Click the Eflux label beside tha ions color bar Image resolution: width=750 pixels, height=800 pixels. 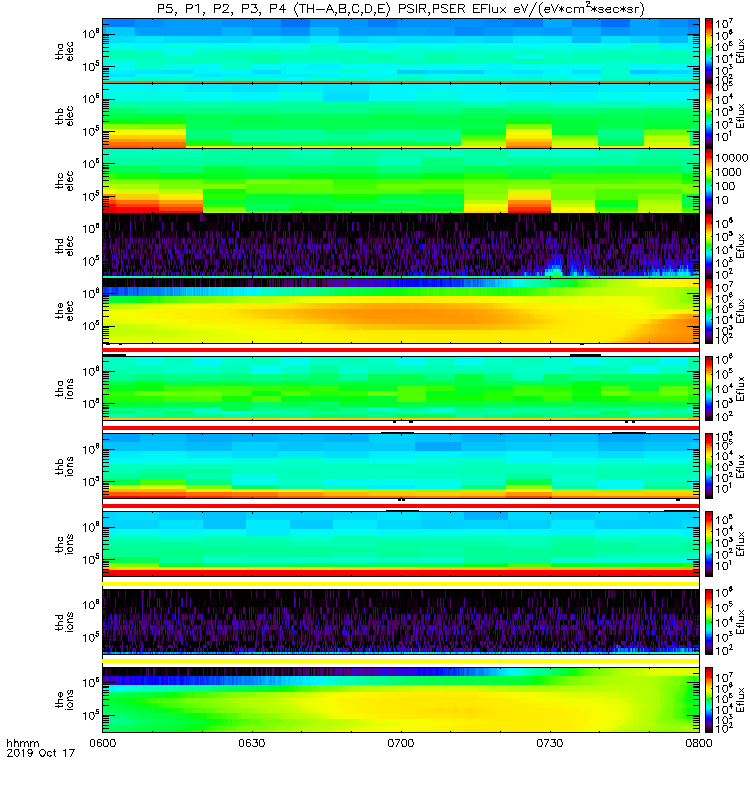click(741, 388)
